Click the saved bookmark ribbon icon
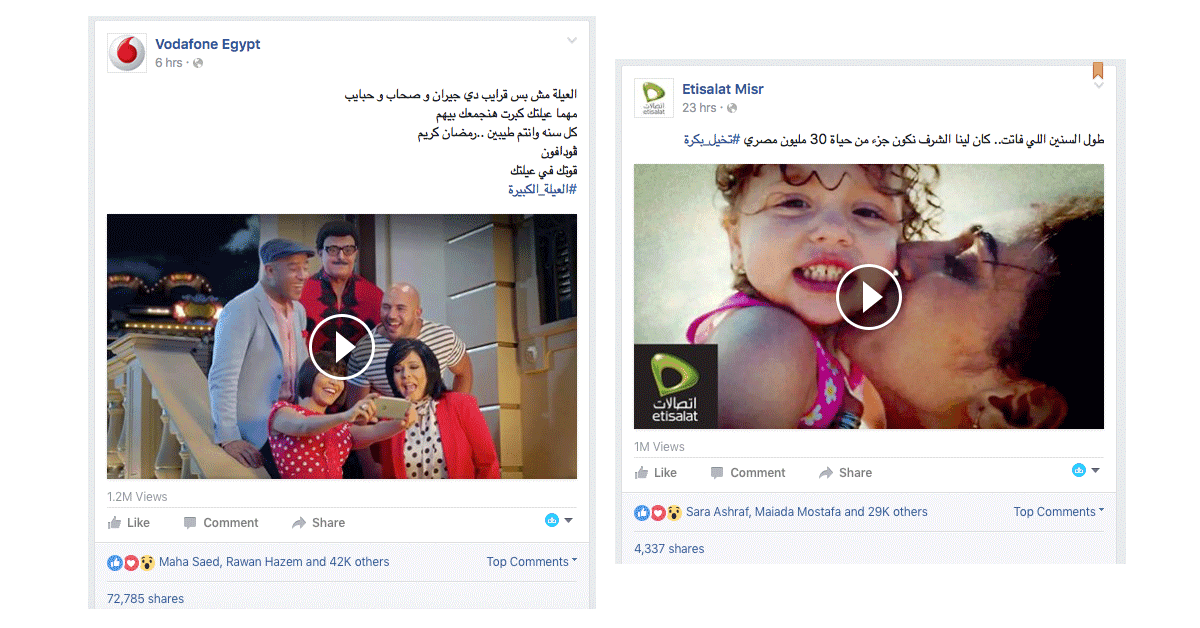The height and width of the screenshot is (628, 1200). pos(1098,70)
